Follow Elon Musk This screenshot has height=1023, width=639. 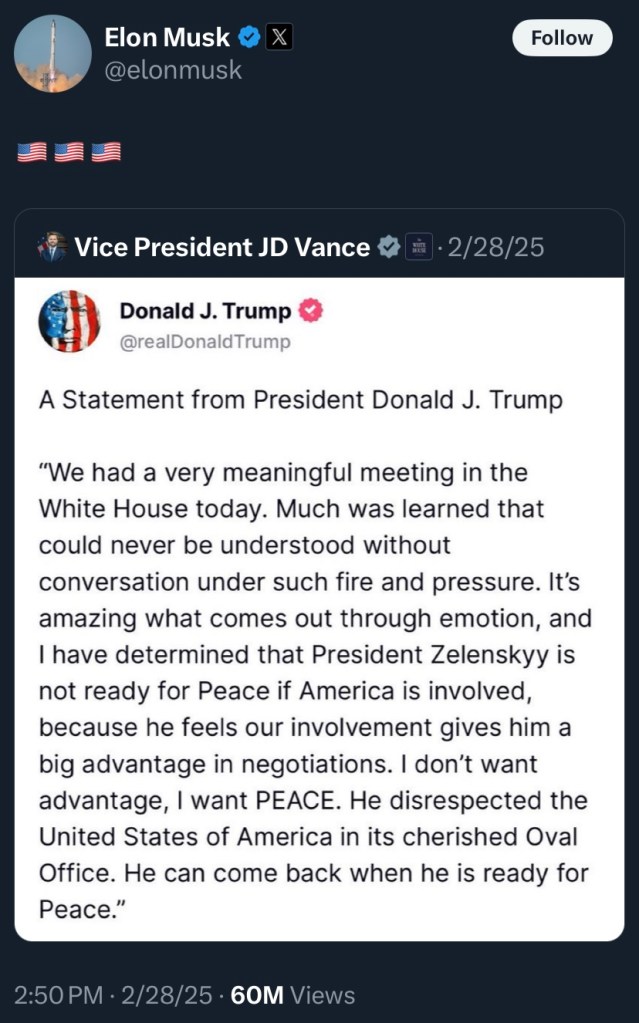[562, 38]
